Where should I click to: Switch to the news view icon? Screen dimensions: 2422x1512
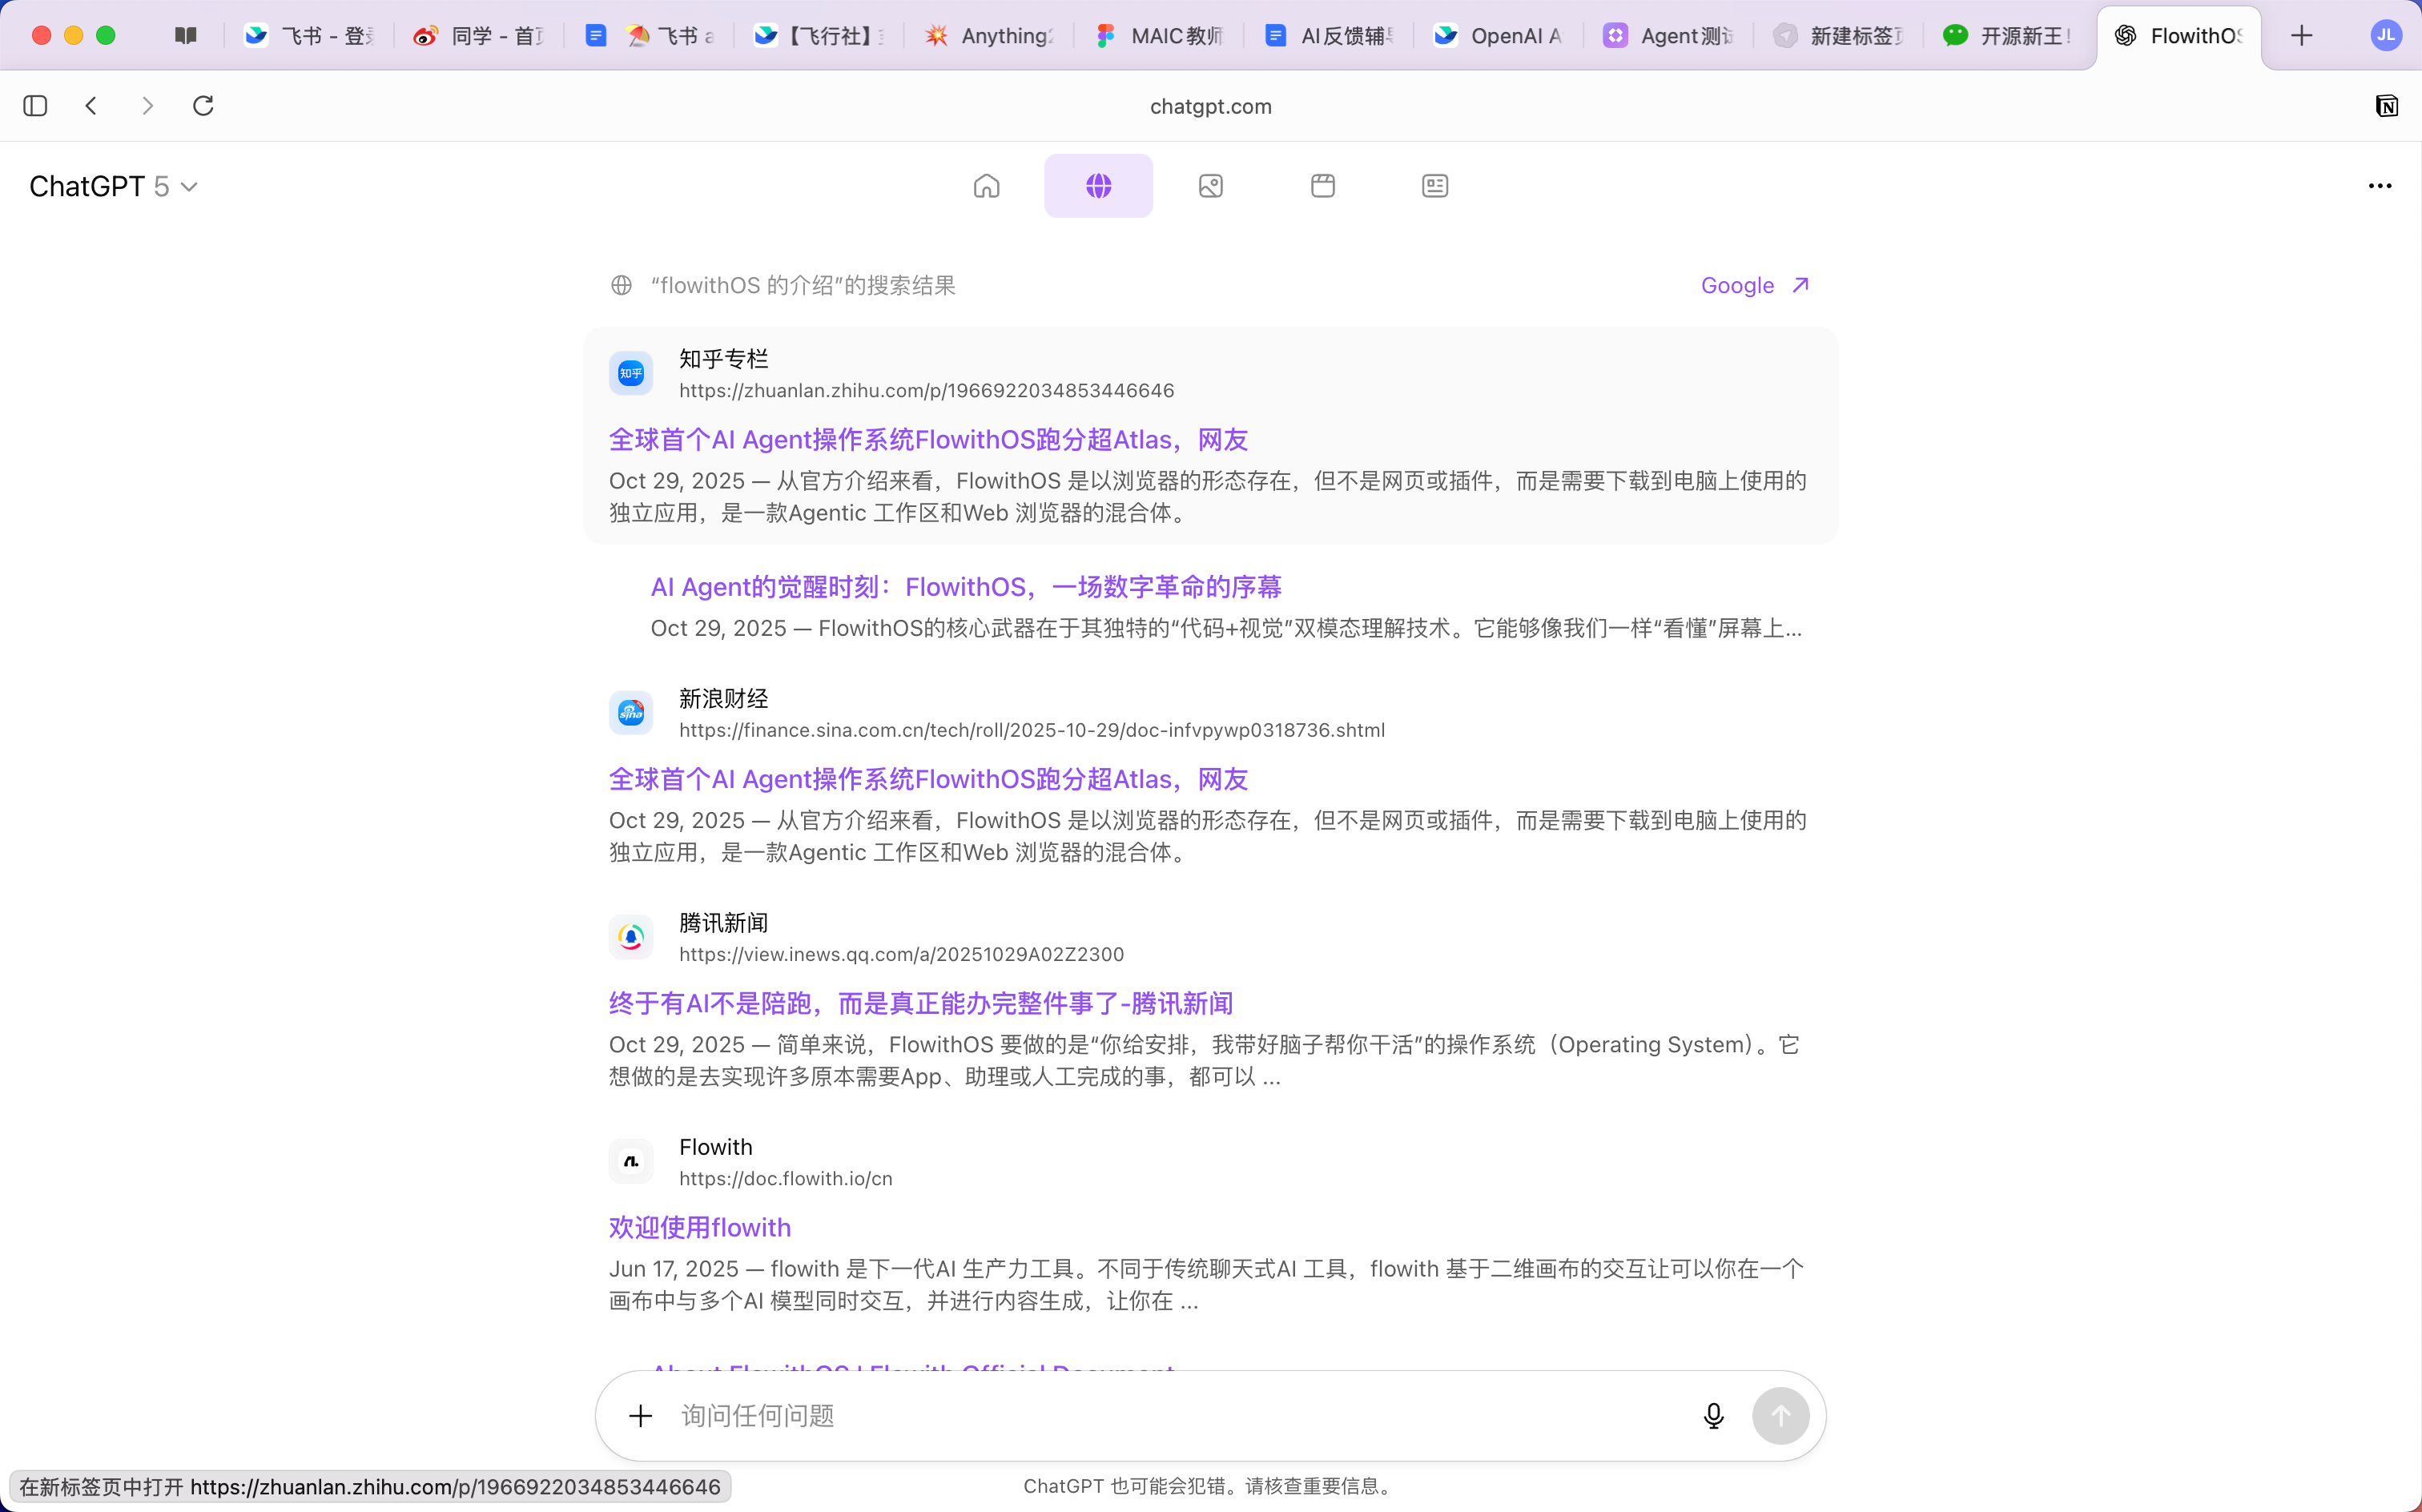pos(1434,186)
